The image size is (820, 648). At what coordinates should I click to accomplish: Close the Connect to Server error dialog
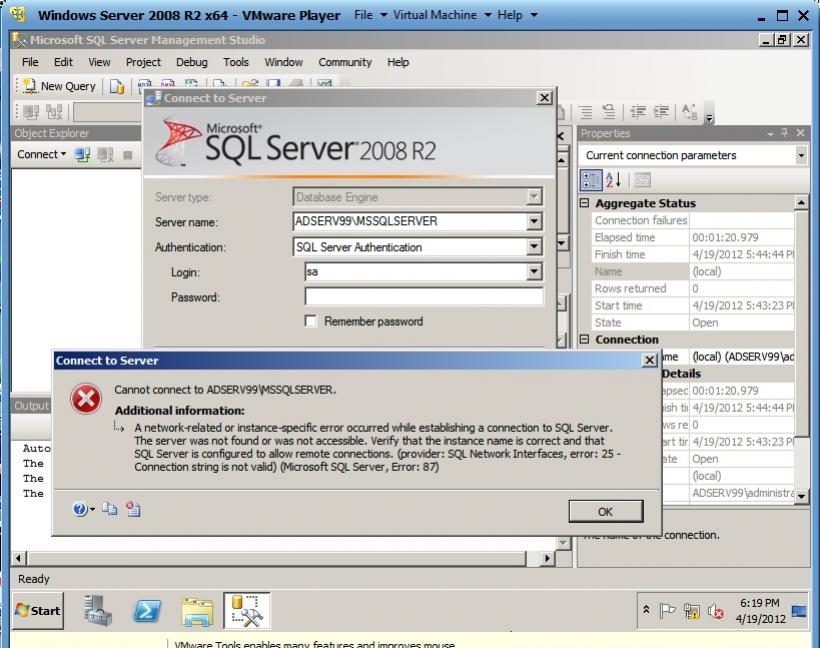click(649, 360)
